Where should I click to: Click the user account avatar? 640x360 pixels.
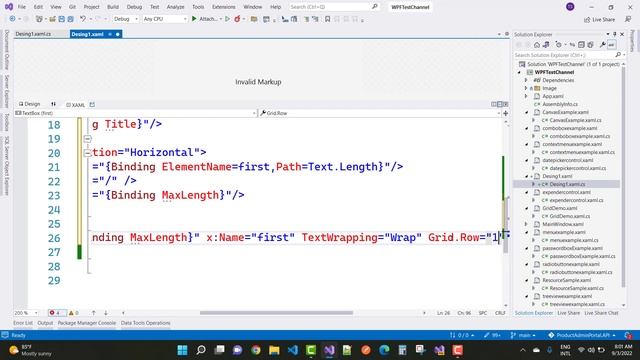(x=570, y=7)
